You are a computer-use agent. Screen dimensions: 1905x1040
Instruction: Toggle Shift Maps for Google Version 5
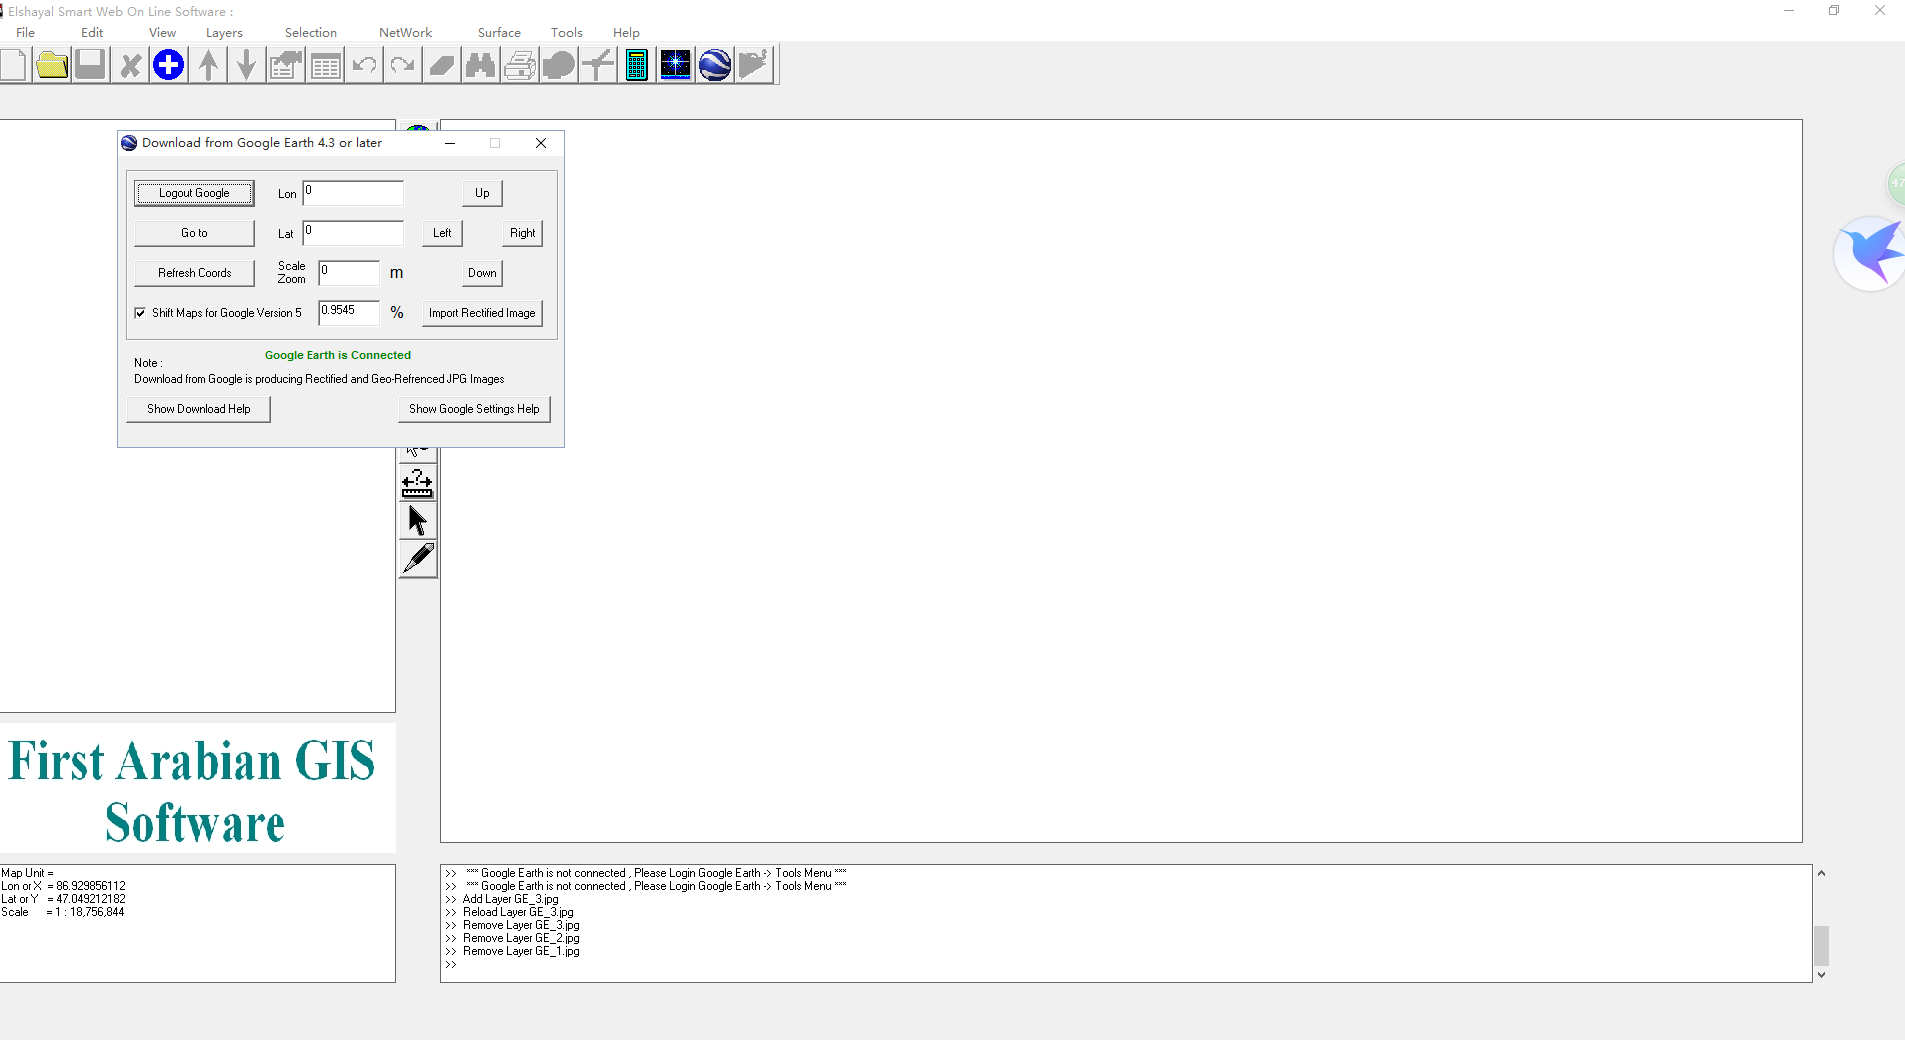coord(140,313)
